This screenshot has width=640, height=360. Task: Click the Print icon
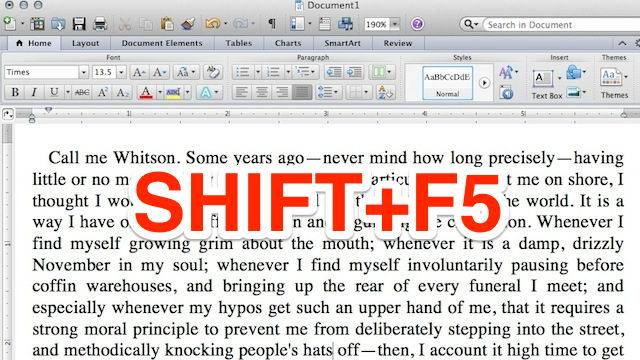tap(100, 24)
